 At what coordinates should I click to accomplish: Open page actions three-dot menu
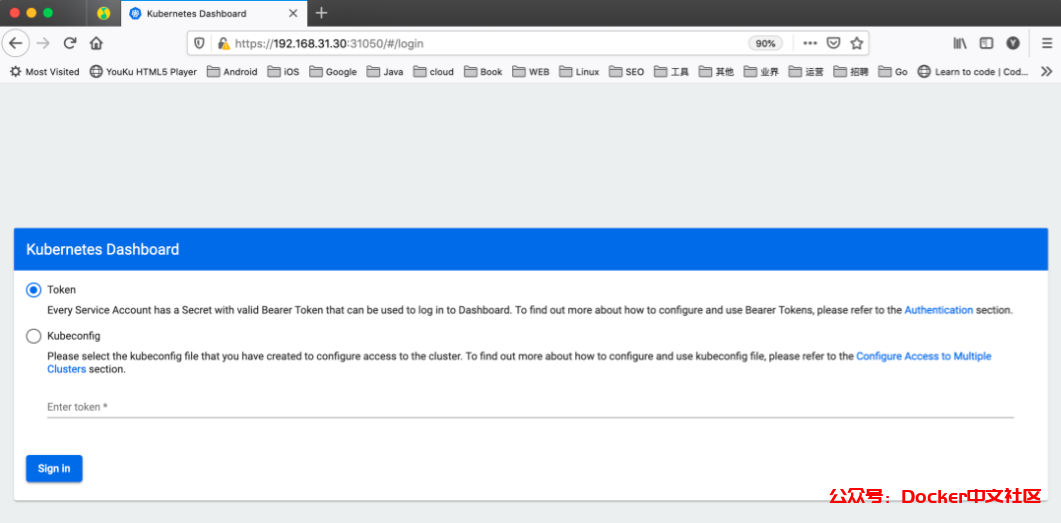(810, 43)
